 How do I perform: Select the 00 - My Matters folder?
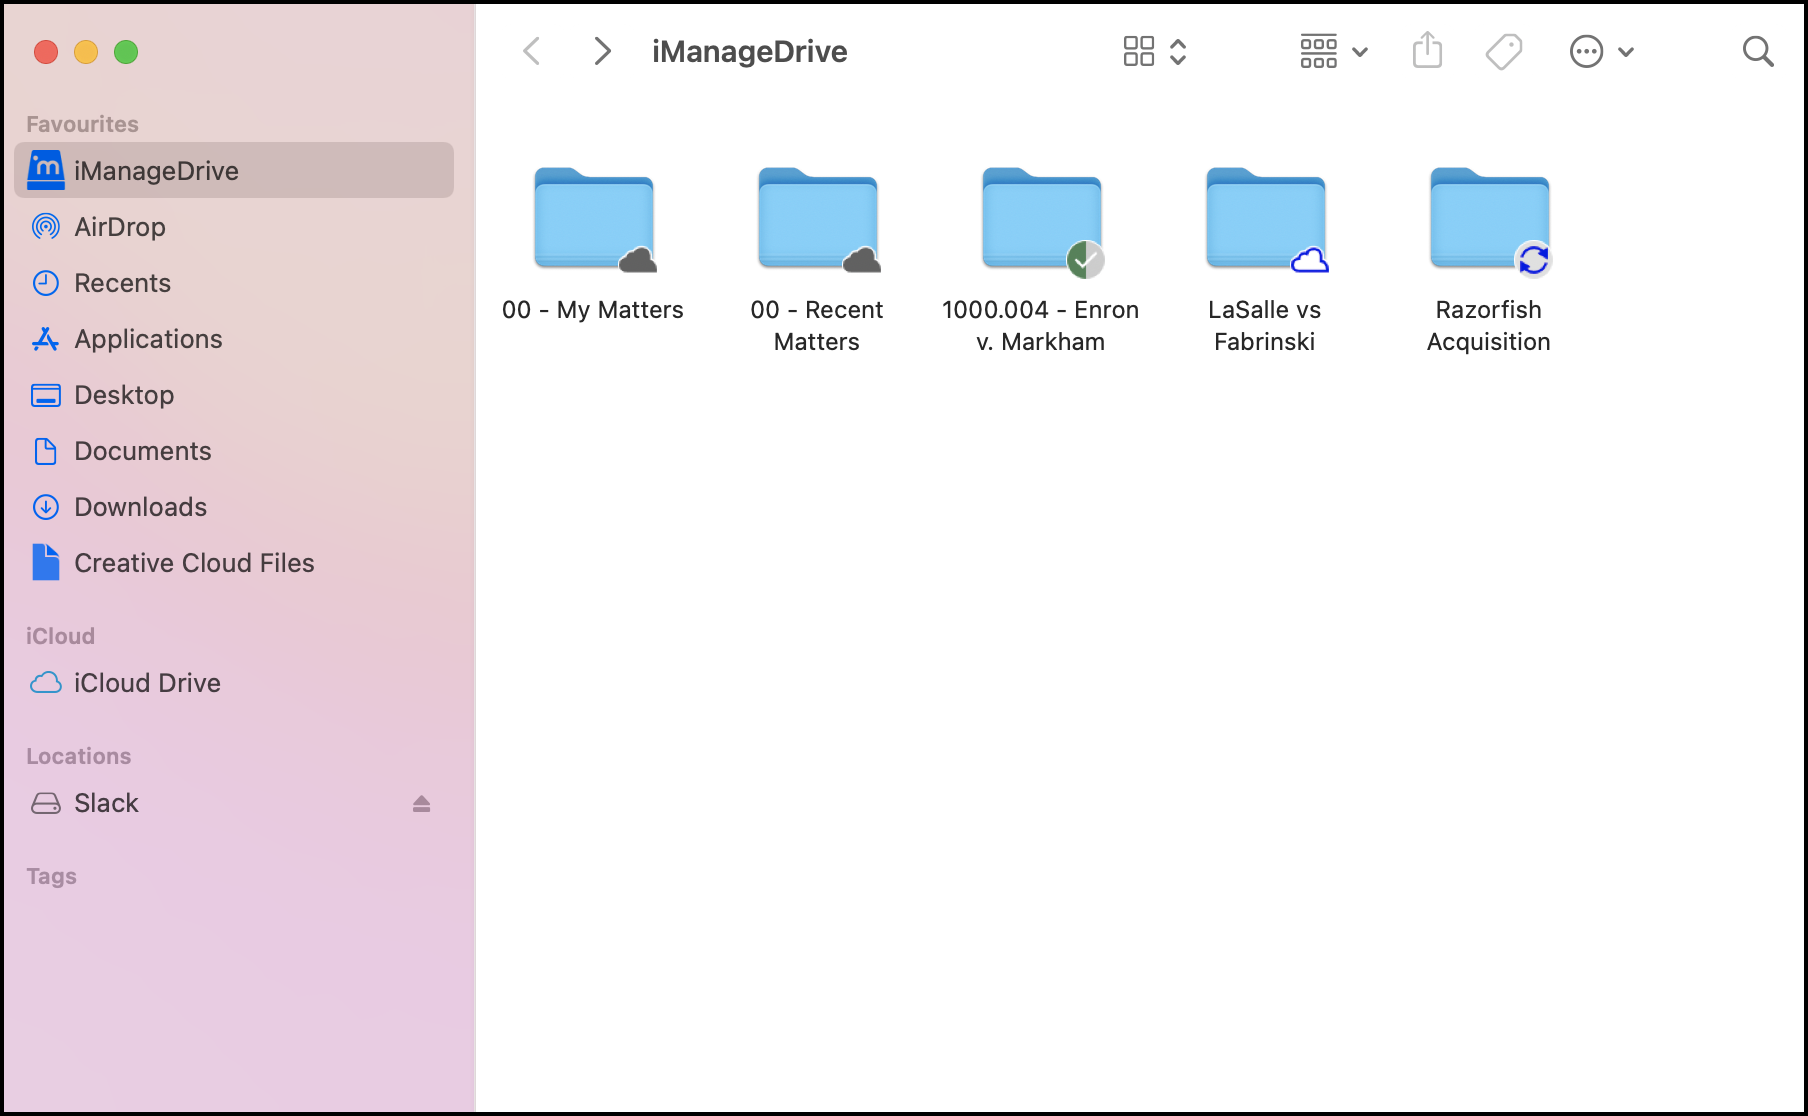(x=593, y=222)
